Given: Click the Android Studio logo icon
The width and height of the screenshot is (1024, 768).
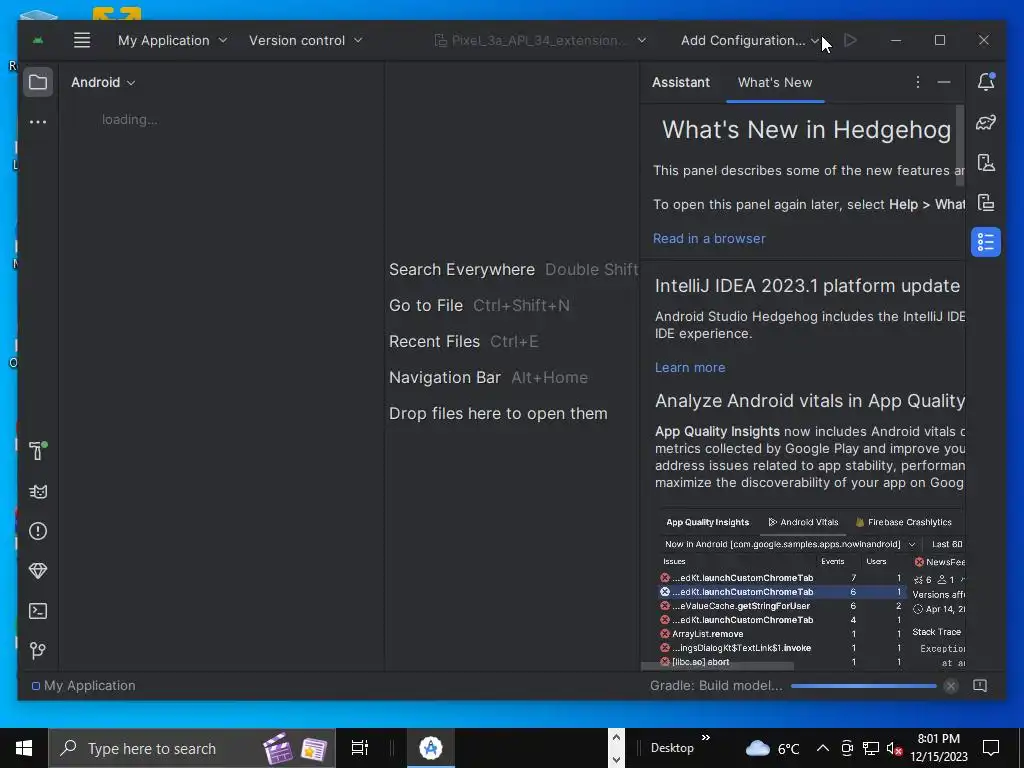Looking at the screenshot, I should coord(38,40).
